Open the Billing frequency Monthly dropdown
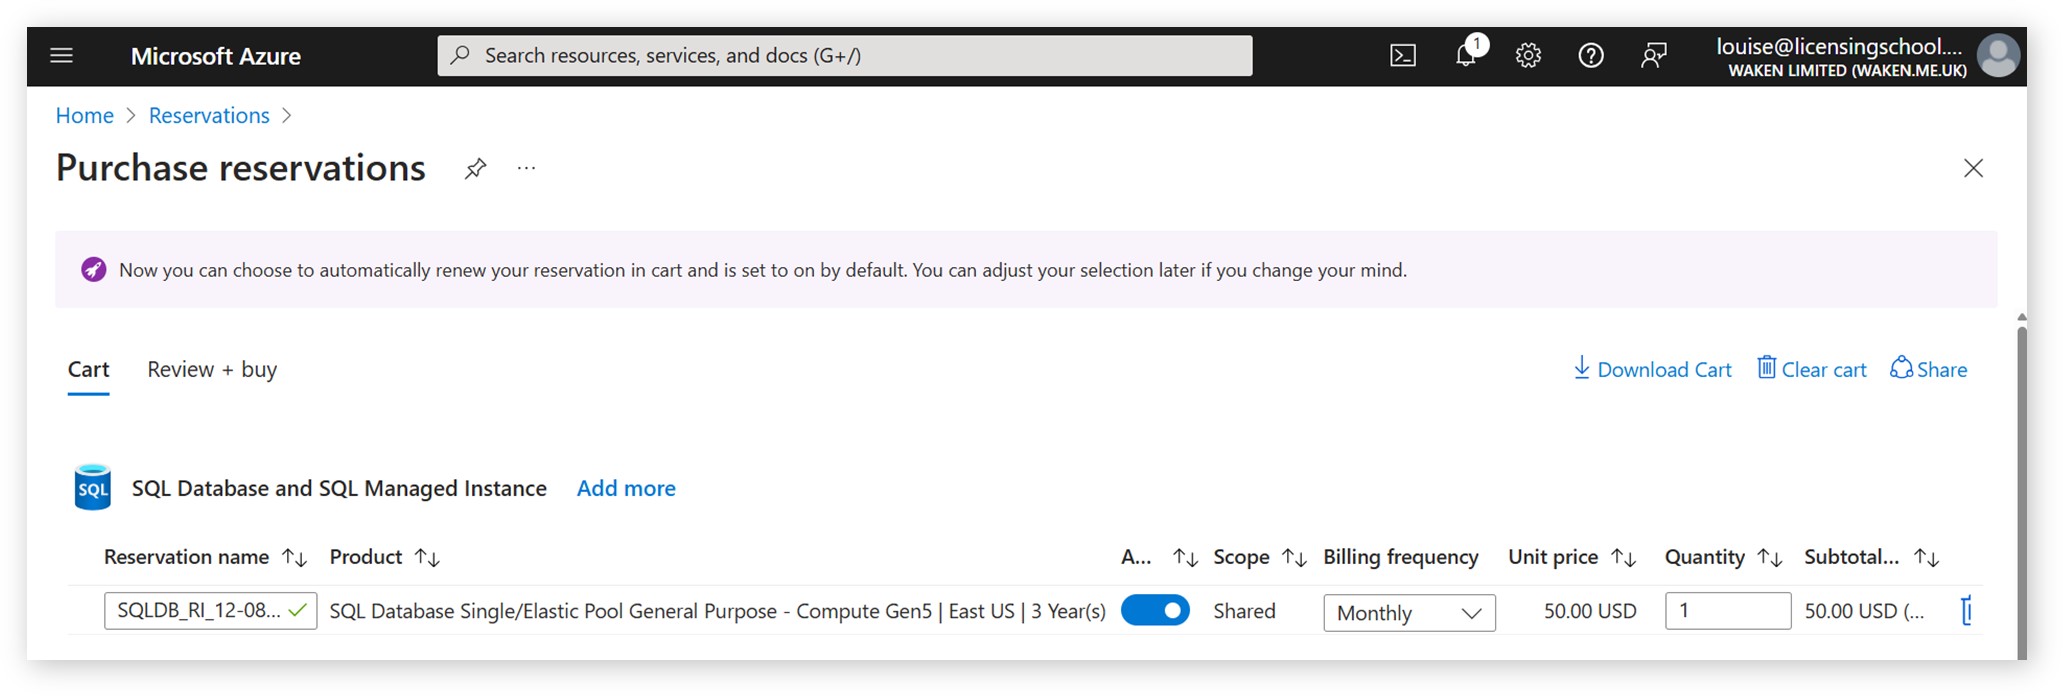2063x696 pixels. (x=1408, y=612)
